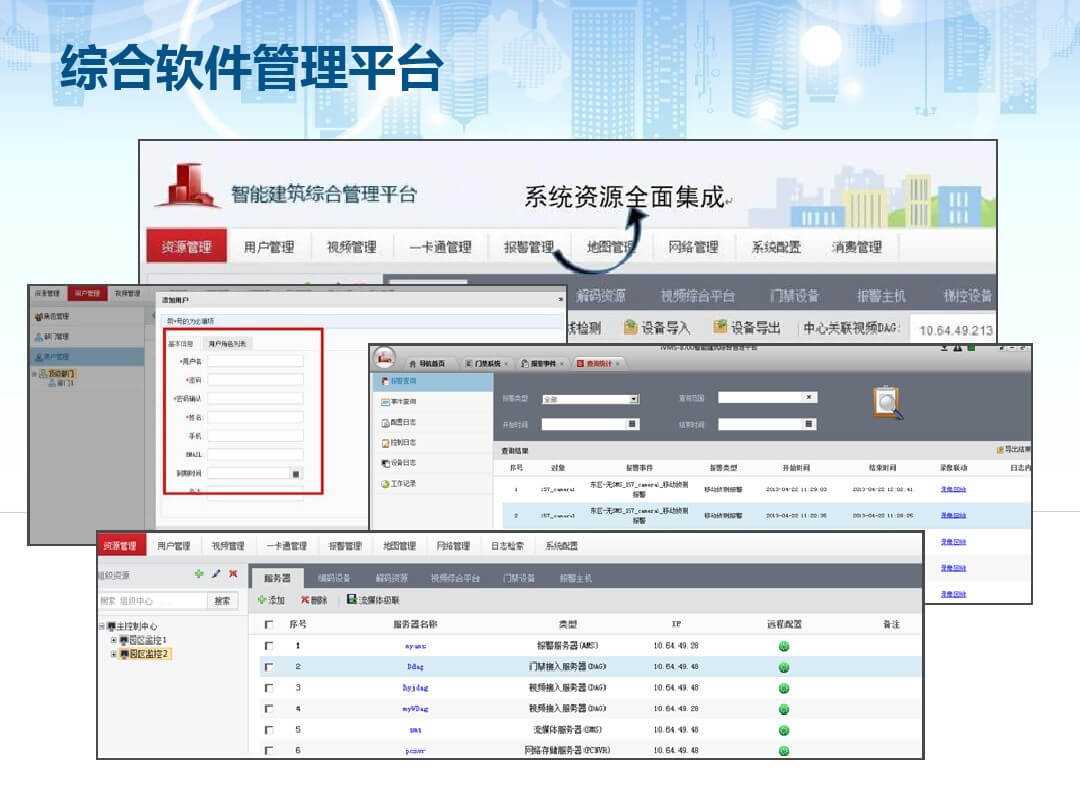Open the Dyjdag server name link
Viewport: 1080px width, 810px height.
tap(415, 687)
